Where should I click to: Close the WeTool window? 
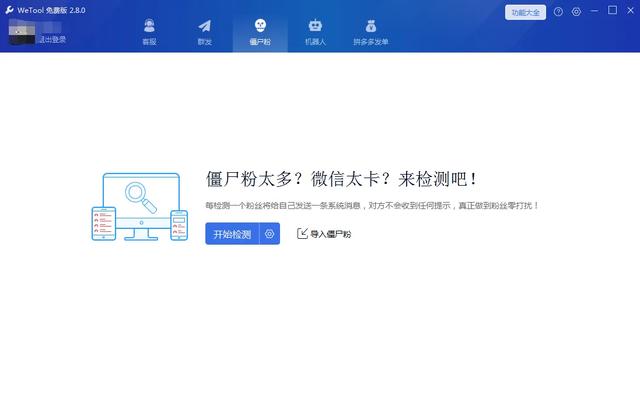click(x=630, y=11)
